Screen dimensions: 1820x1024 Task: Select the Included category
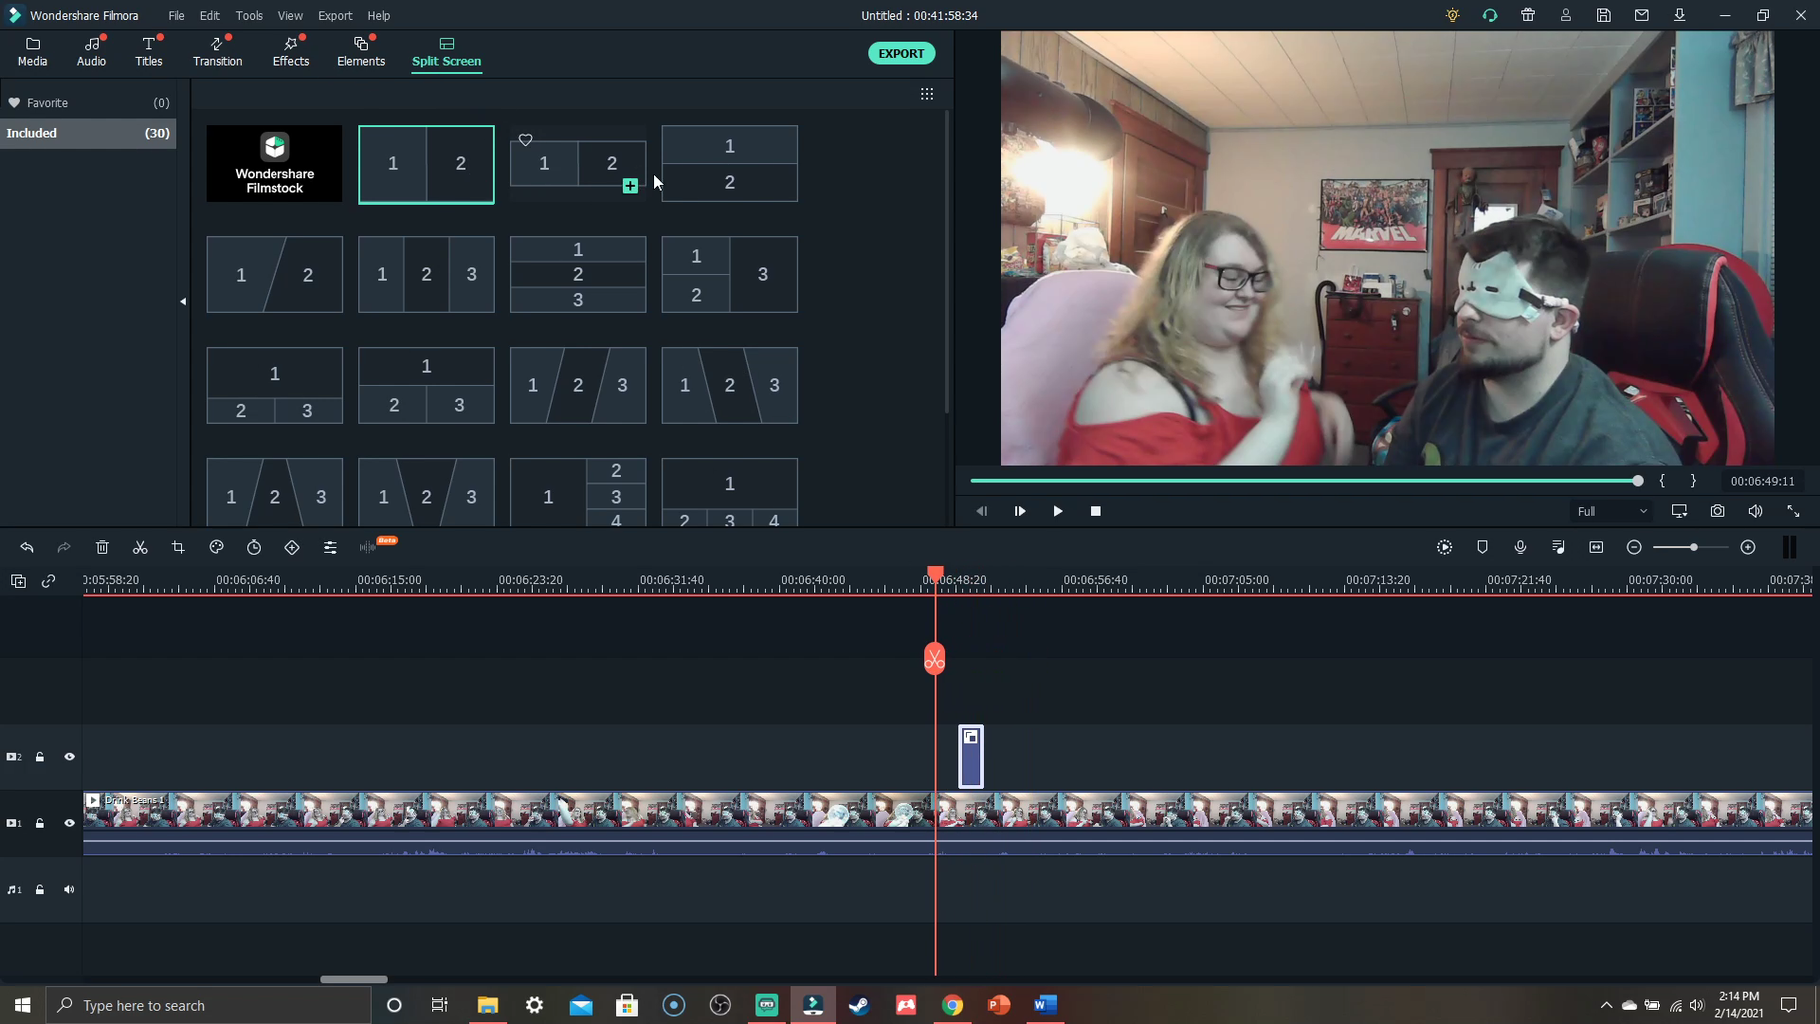(x=88, y=133)
